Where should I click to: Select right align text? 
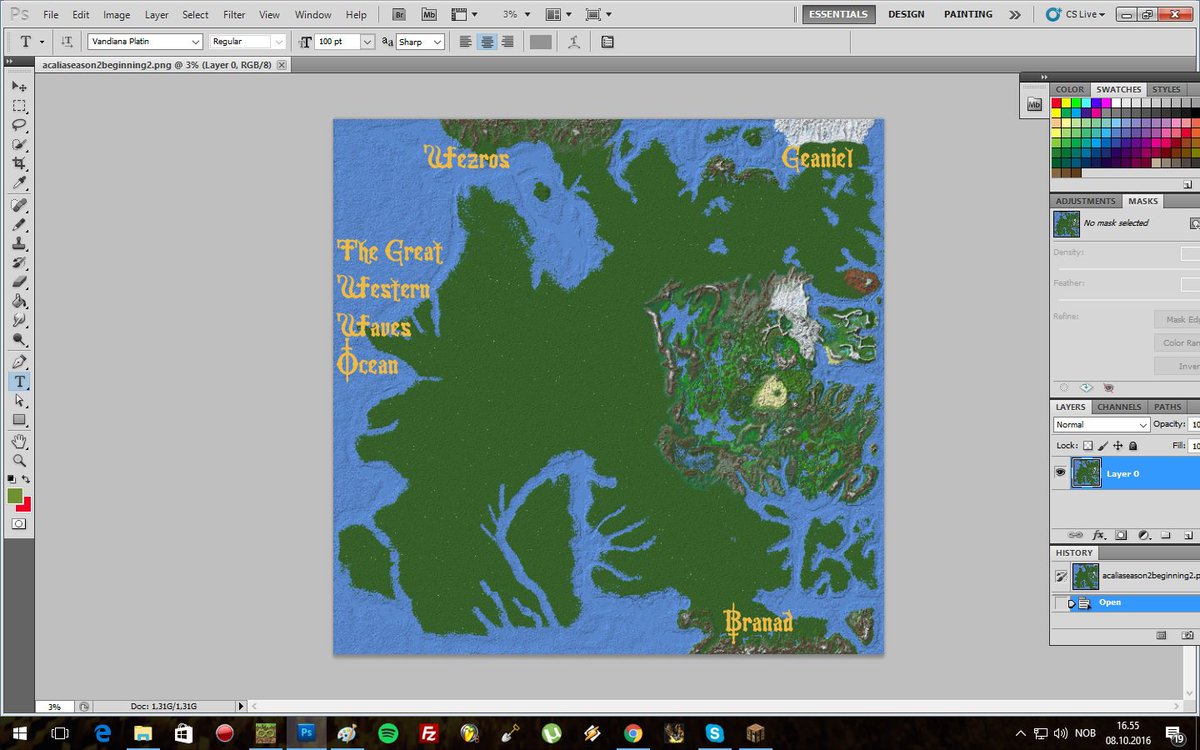(x=507, y=42)
